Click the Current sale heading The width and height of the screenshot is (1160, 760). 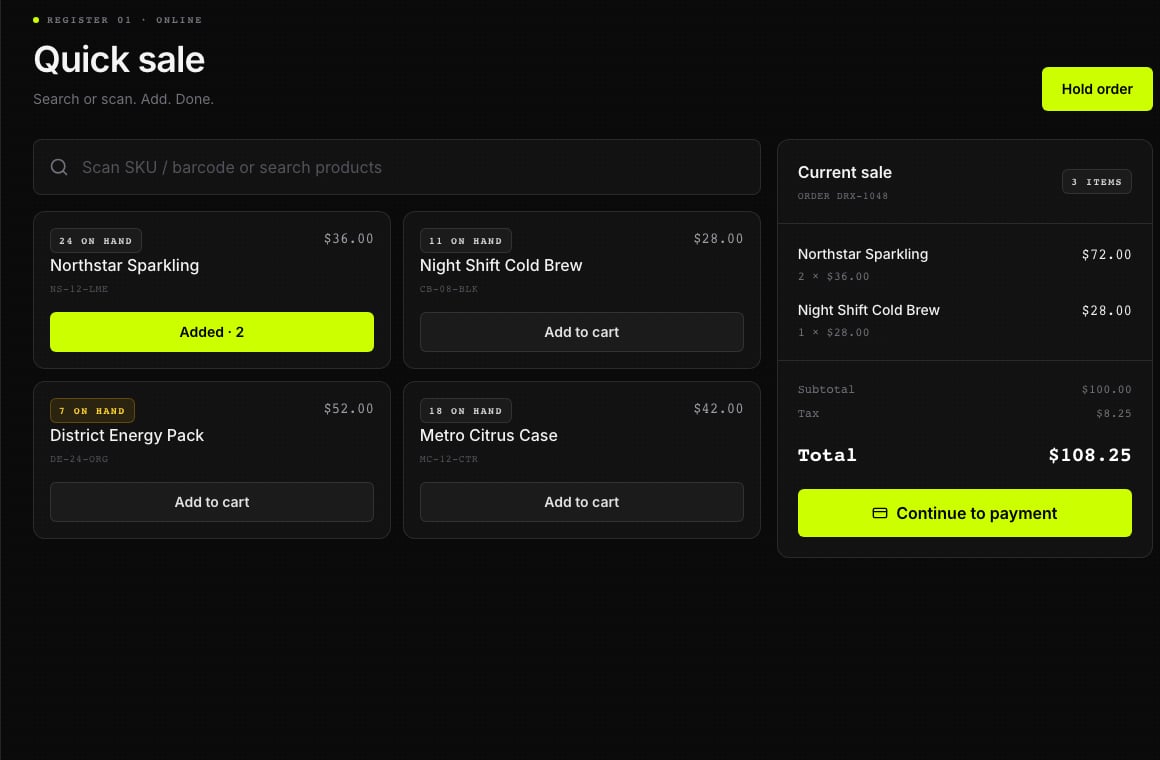[844, 172]
